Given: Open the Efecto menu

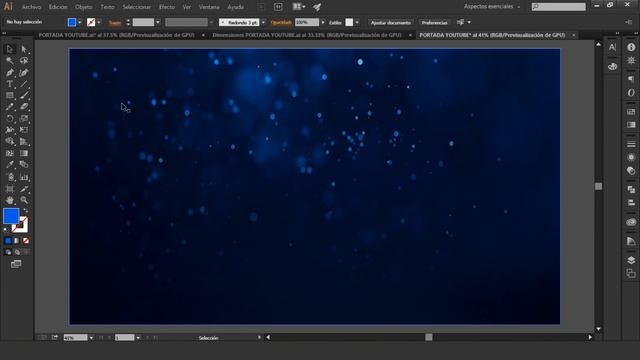Looking at the screenshot, I should pos(167,7).
